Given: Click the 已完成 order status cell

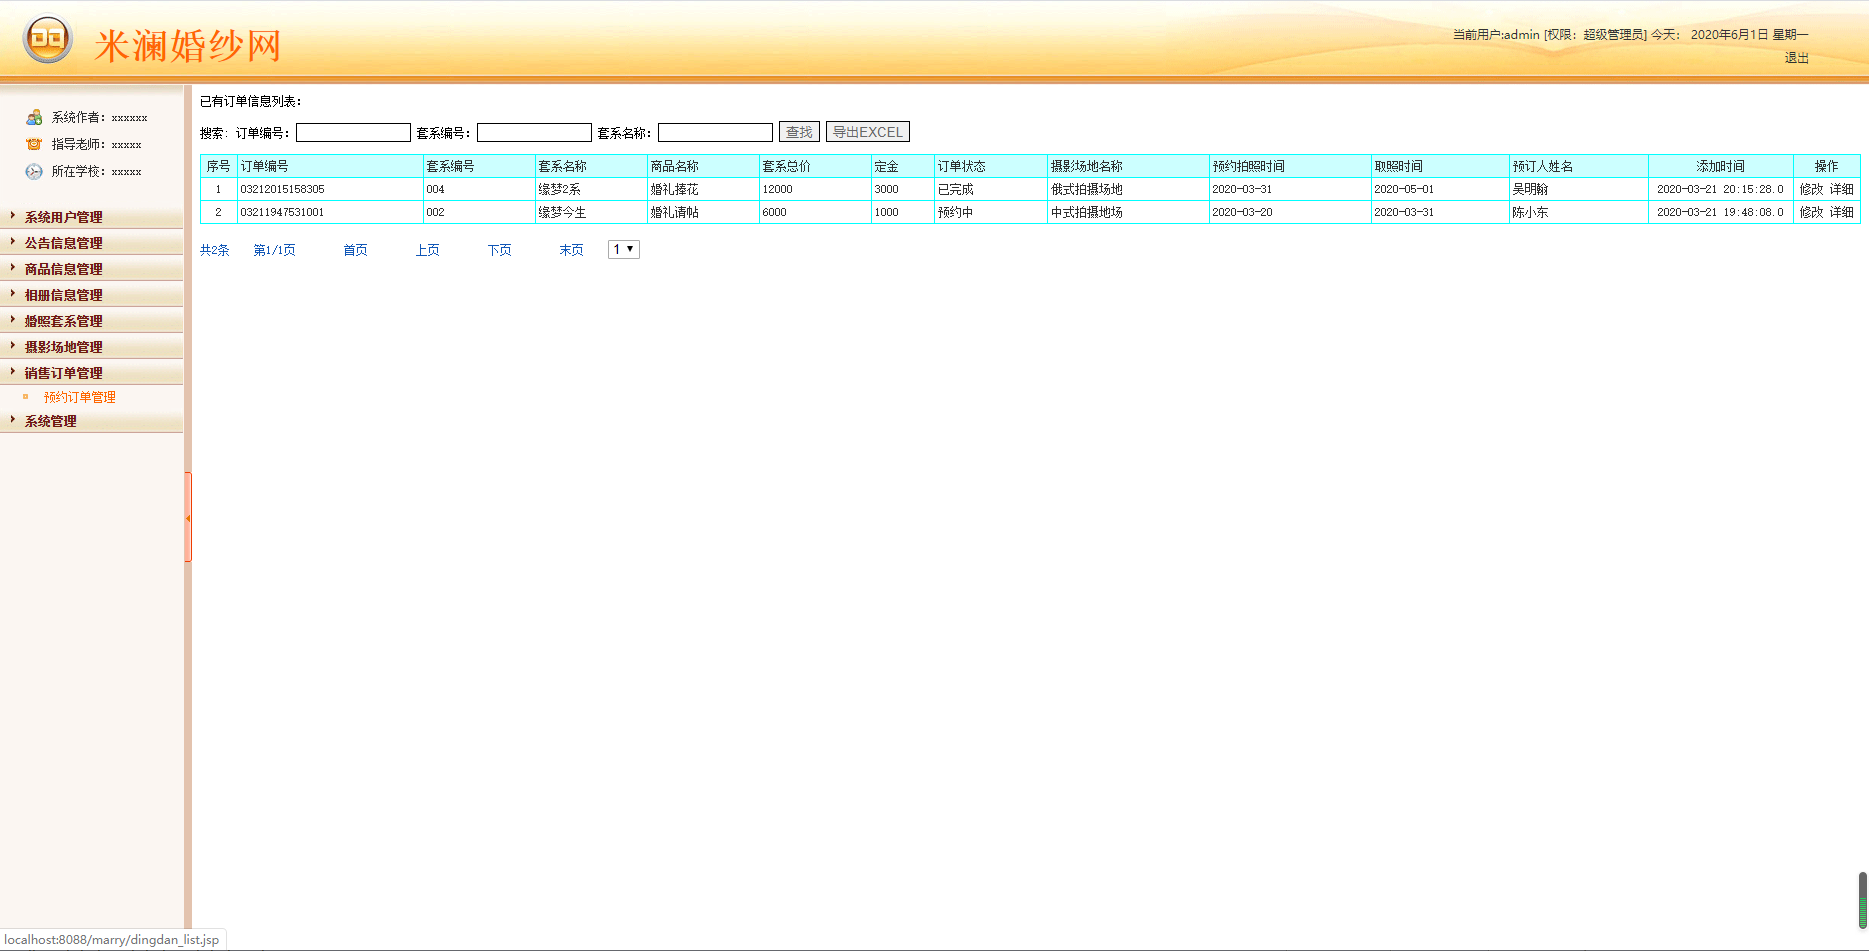Looking at the screenshot, I should [x=990, y=189].
